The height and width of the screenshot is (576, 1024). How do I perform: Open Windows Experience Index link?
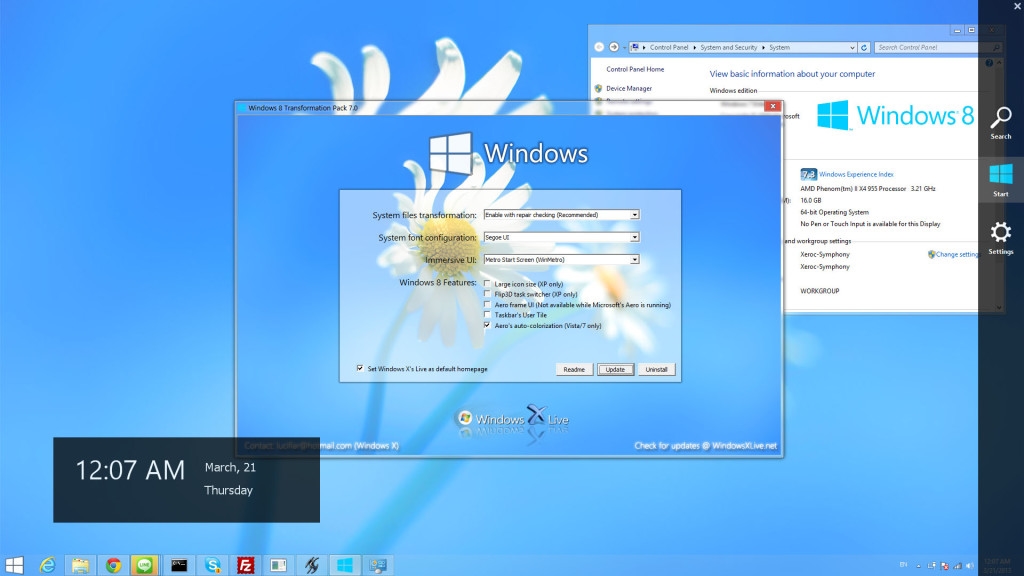point(856,174)
